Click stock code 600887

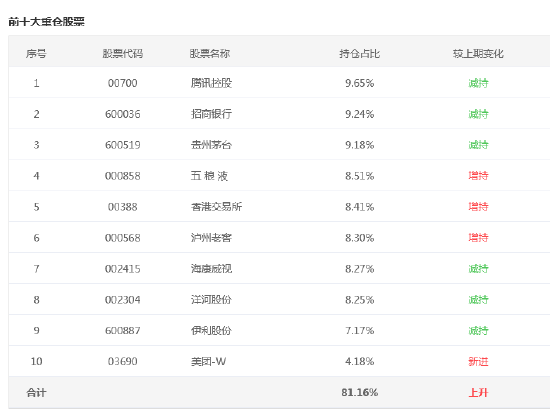122,330
